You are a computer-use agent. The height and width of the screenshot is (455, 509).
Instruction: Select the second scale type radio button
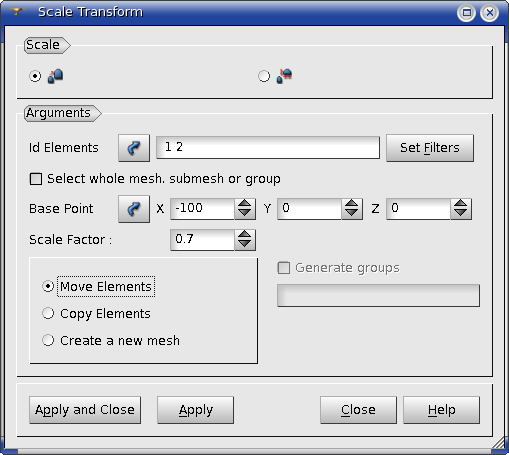(x=264, y=76)
